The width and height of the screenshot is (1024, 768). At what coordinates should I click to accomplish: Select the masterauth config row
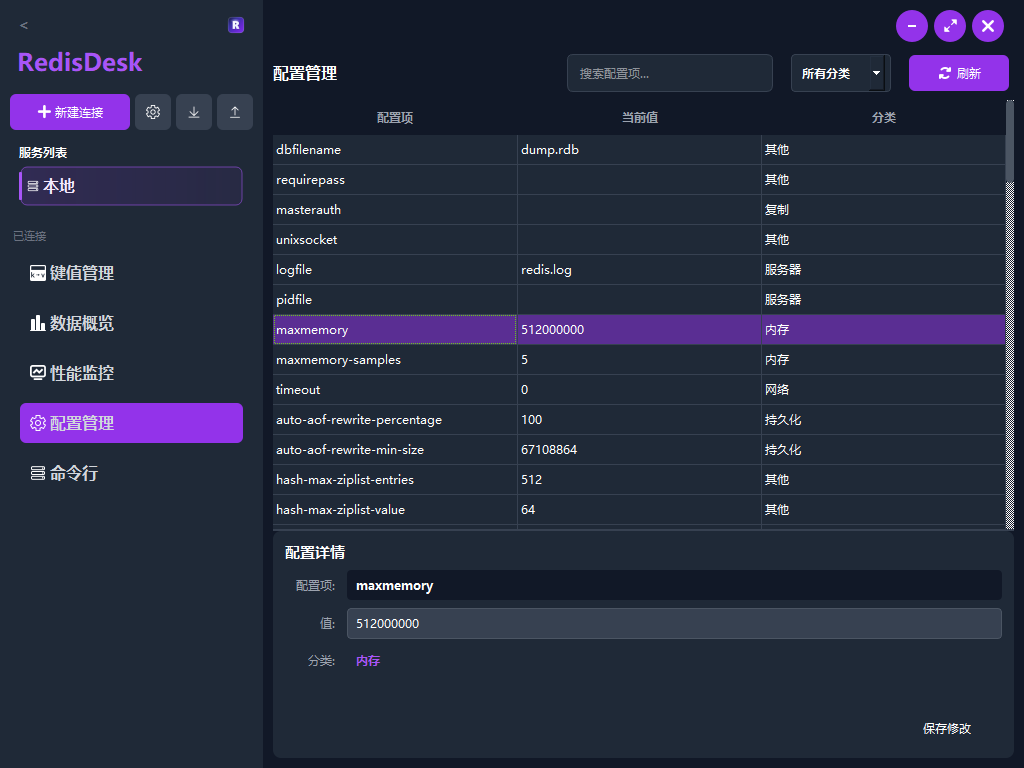[639, 210]
